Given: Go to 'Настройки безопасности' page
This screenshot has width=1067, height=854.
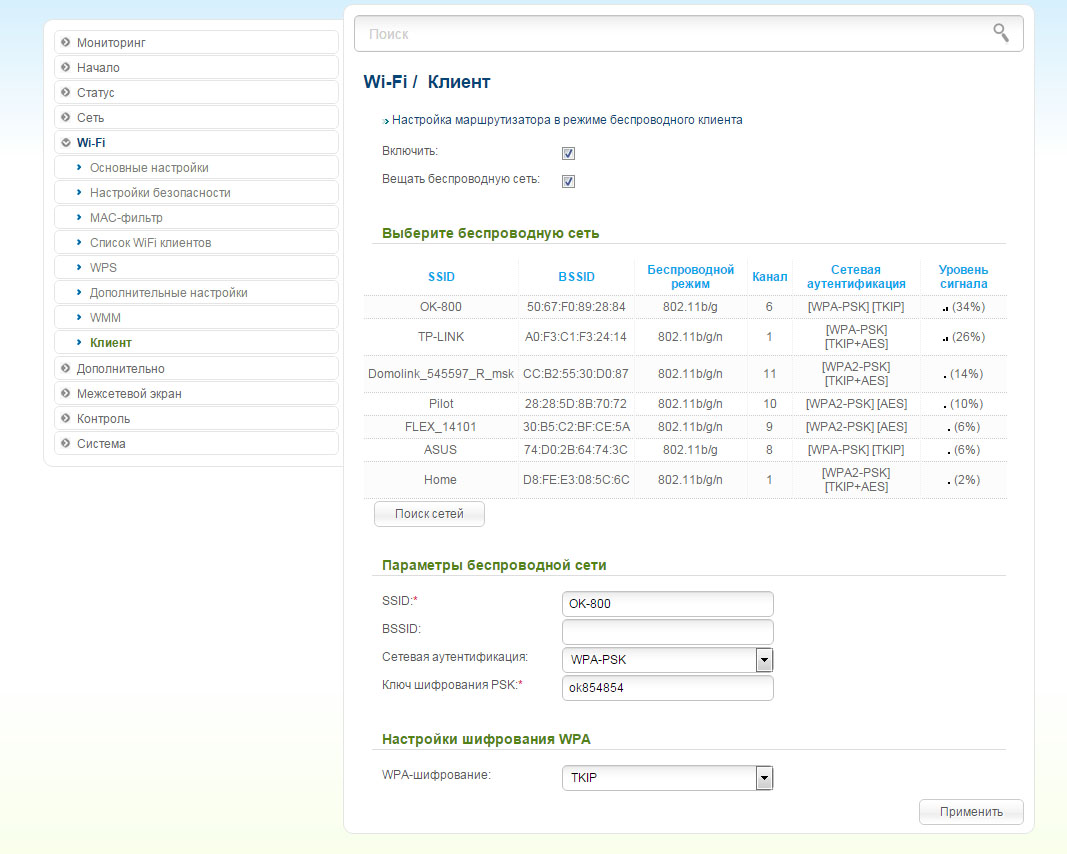Looking at the screenshot, I should 160,193.
